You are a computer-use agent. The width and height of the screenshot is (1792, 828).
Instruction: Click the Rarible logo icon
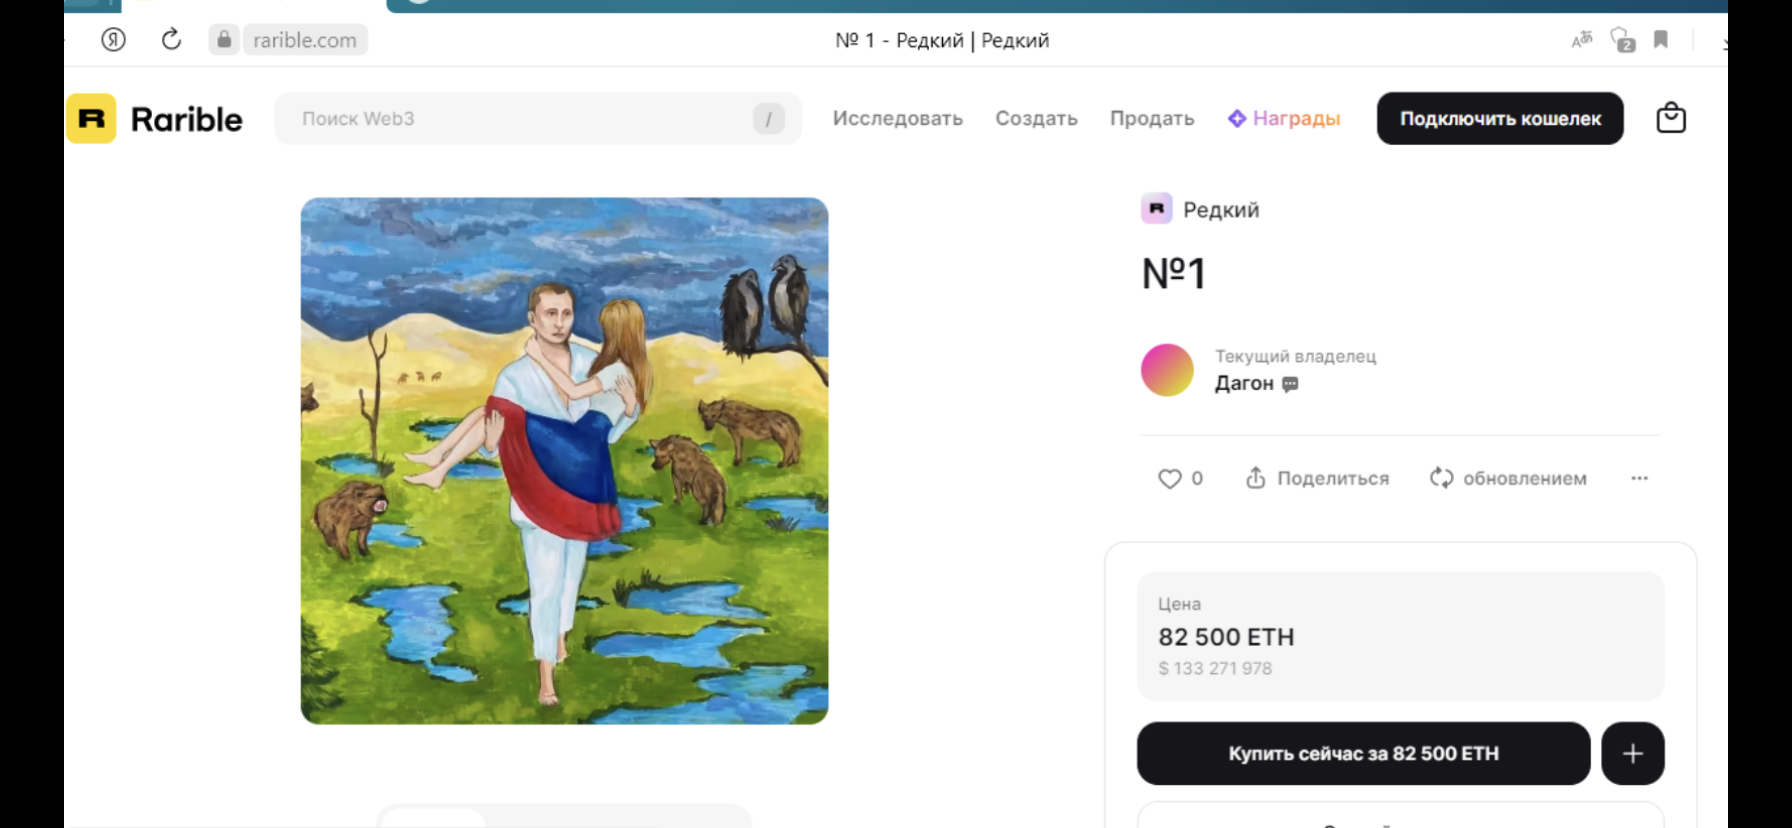91,119
